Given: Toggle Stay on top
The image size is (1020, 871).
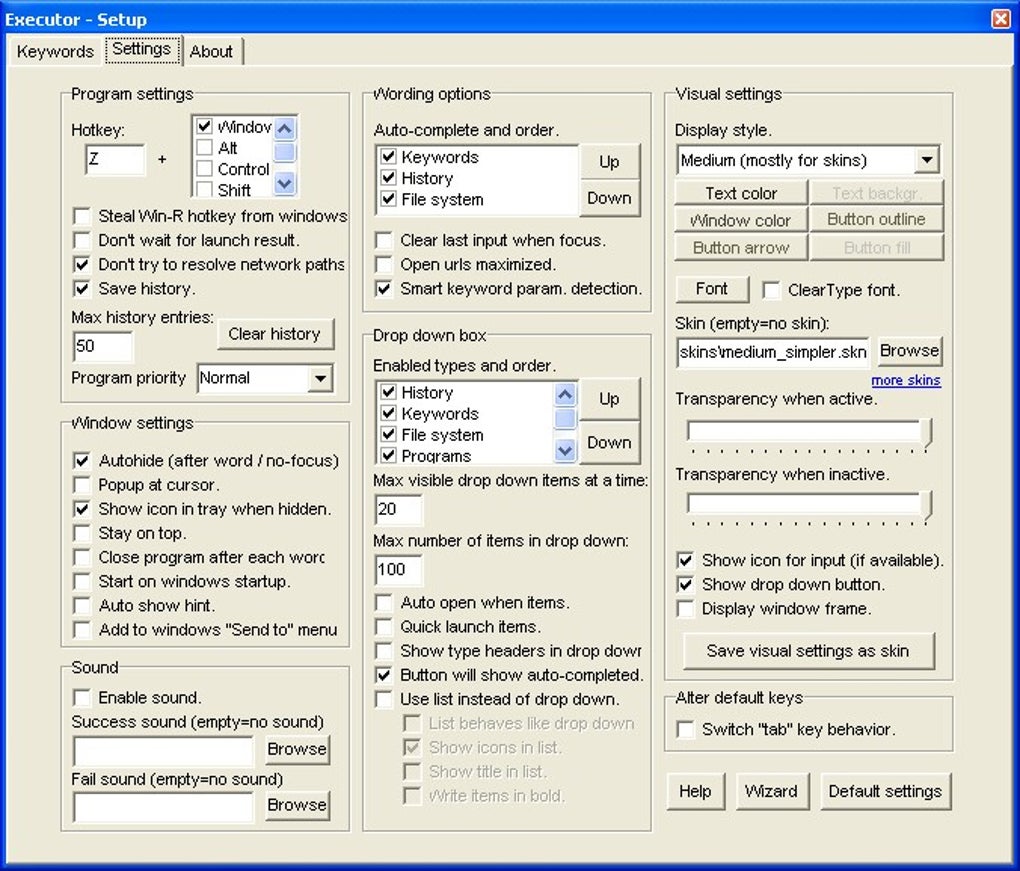Looking at the screenshot, I should click(82, 533).
